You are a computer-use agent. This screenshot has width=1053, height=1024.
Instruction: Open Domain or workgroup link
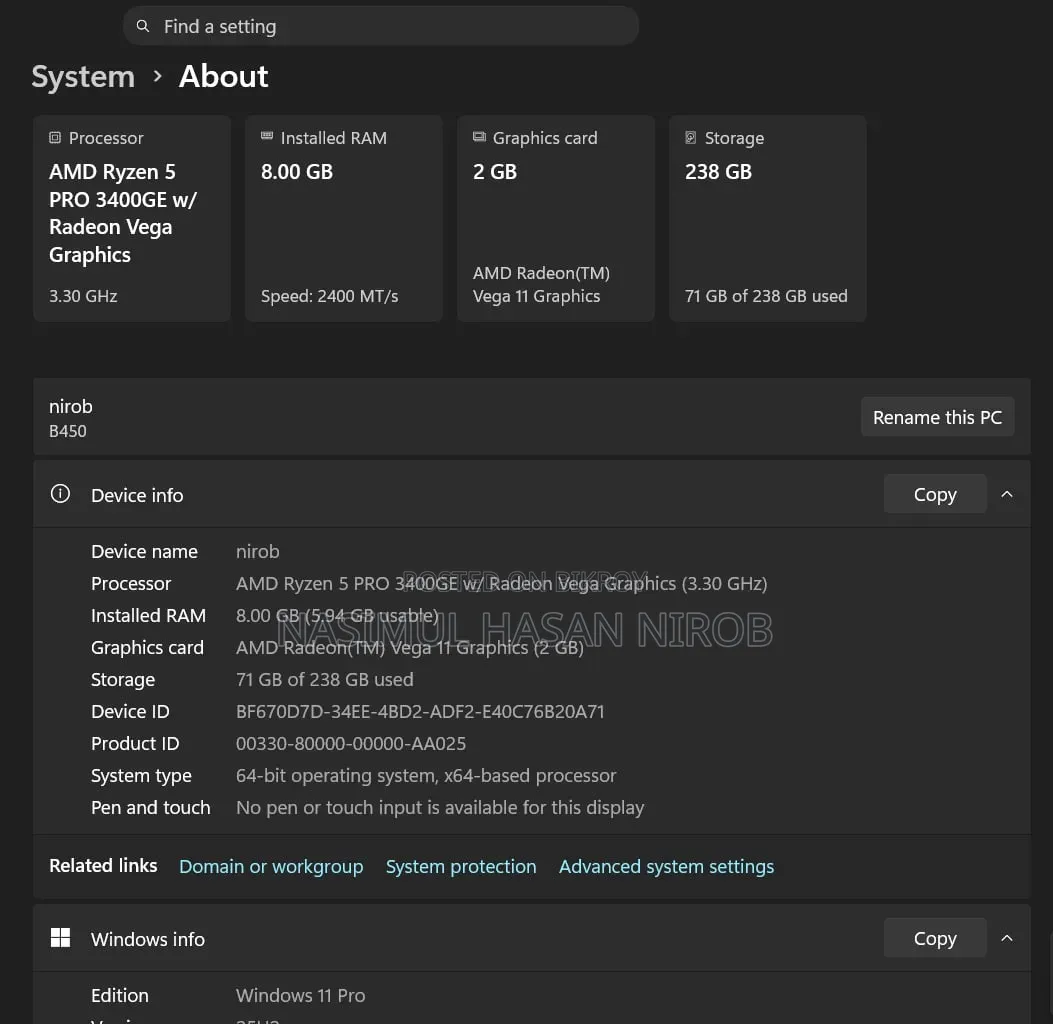tap(271, 866)
